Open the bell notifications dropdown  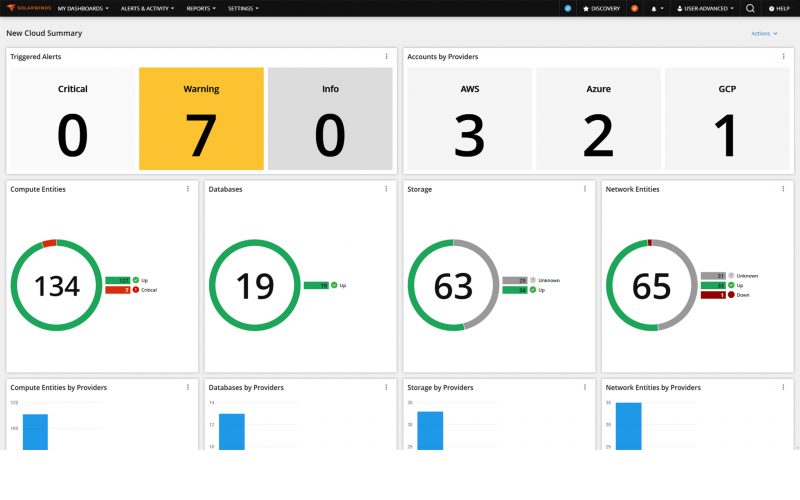click(x=657, y=8)
